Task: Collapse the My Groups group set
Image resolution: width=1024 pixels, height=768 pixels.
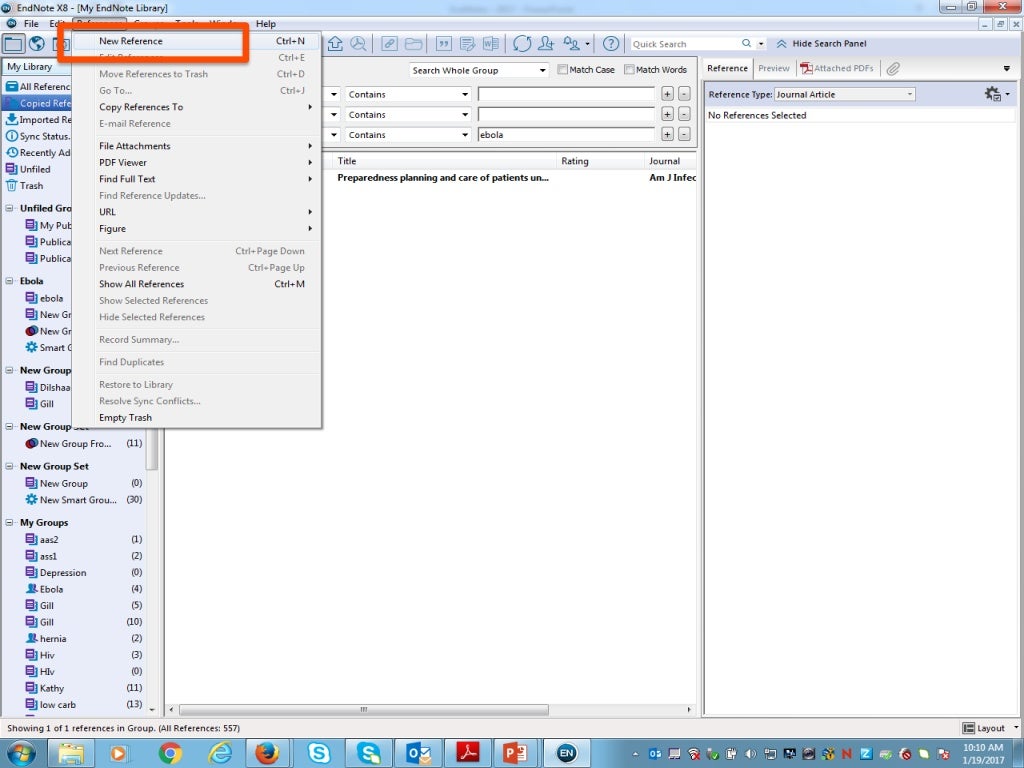Action: (10, 522)
